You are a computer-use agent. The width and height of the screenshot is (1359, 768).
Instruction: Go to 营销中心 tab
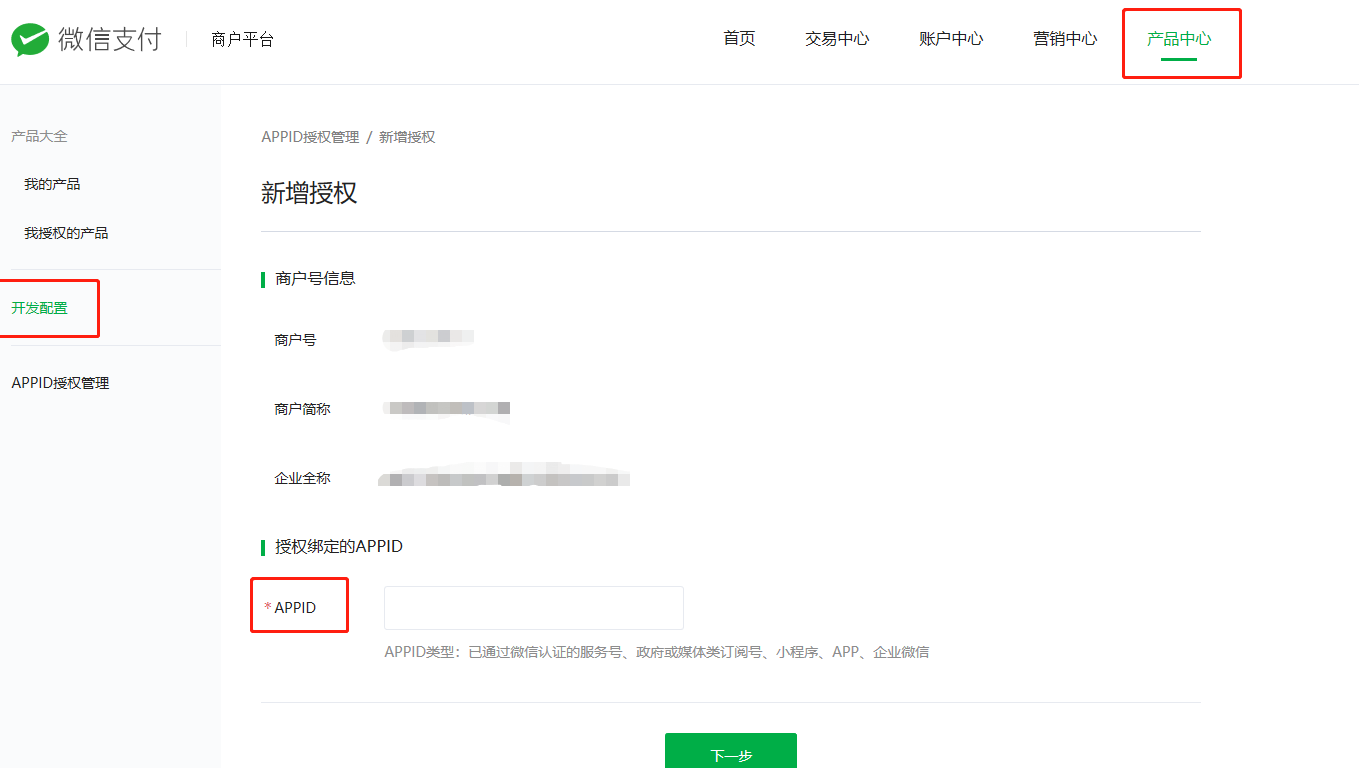click(x=1065, y=39)
